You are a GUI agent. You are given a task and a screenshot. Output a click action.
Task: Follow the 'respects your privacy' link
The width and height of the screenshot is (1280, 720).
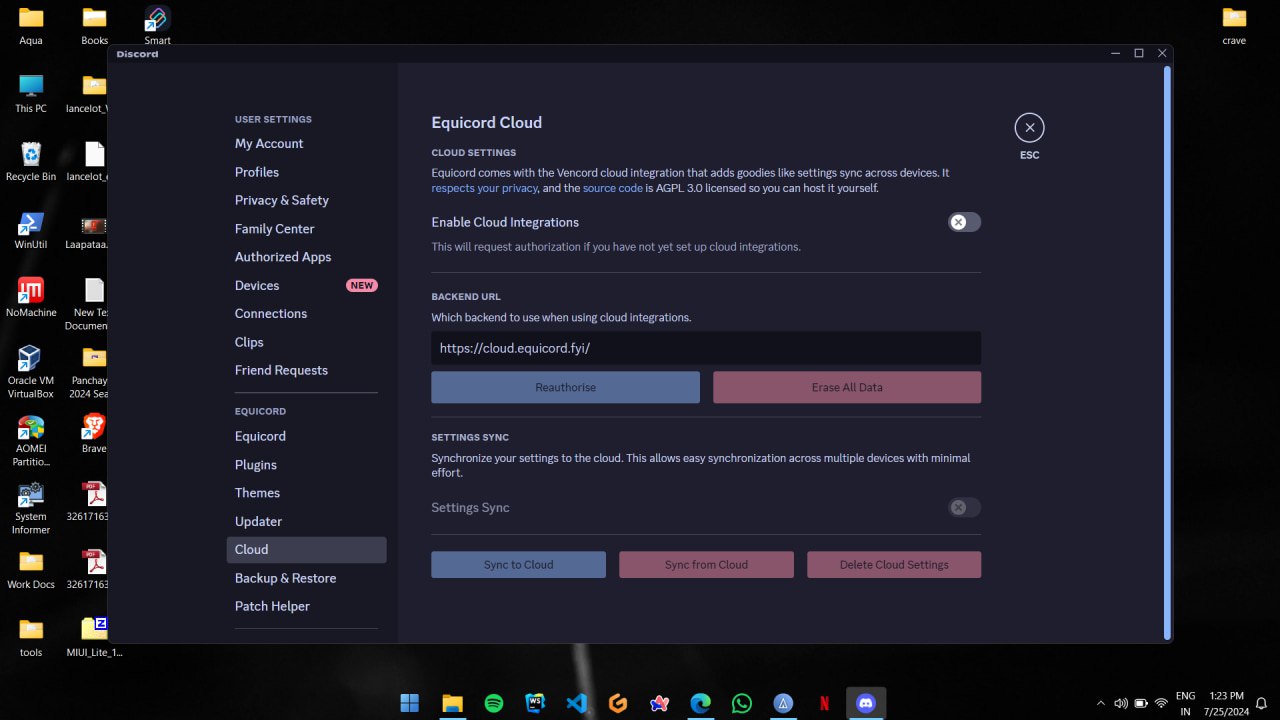(x=485, y=188)
